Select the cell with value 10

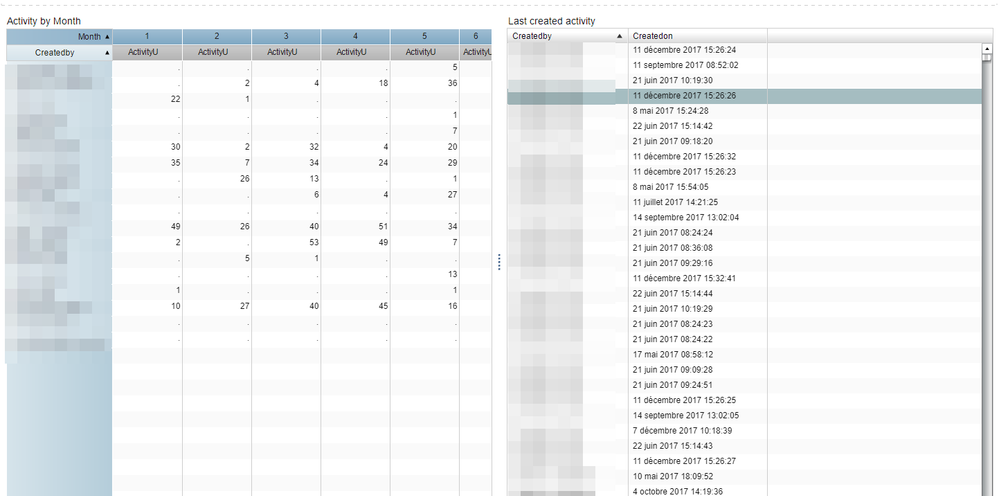(147, 306)
